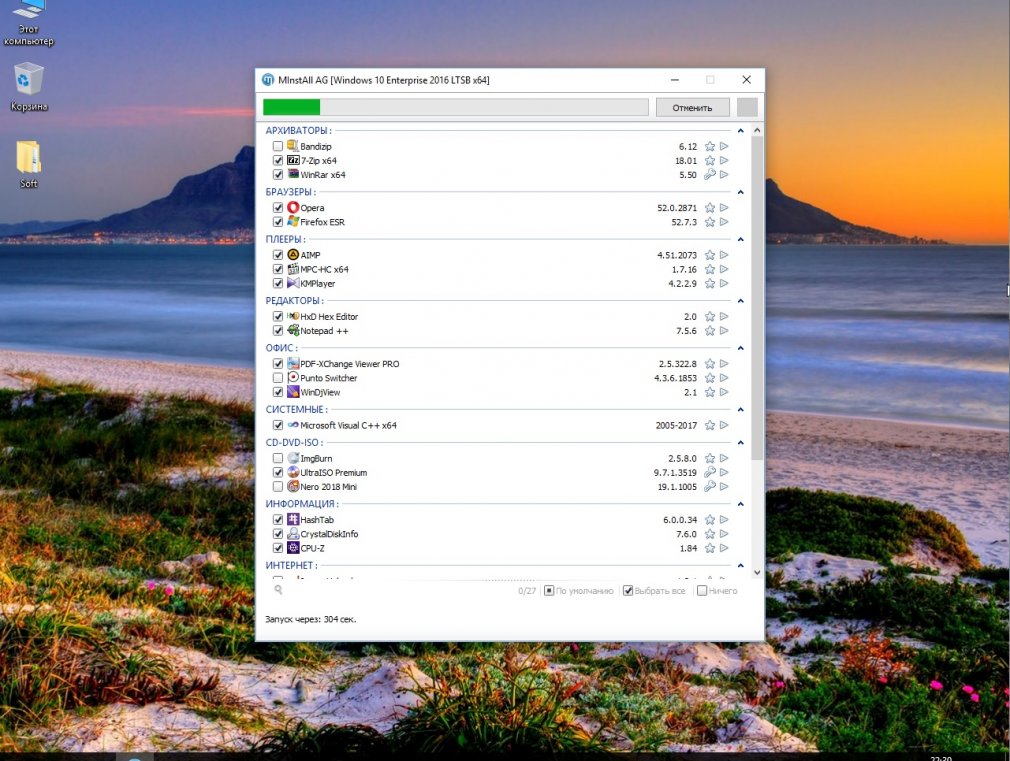Click the key icon for UltraISO Premium
Screen dimensions: 1010x761
tap(709, 472)
